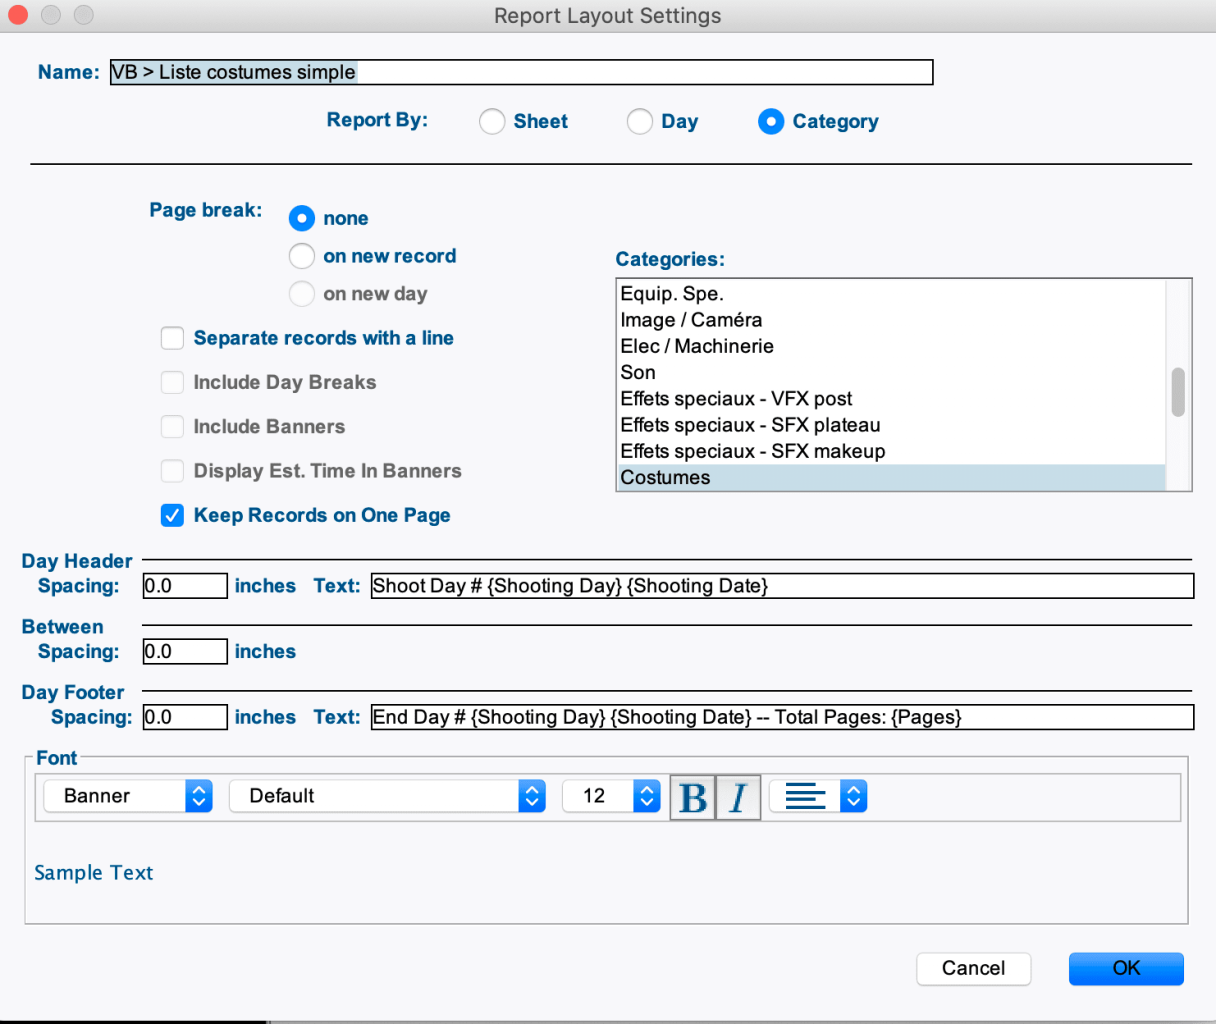Uncheck Keep Records on One Page
Screen dimensions: 1216x1024
173,515
